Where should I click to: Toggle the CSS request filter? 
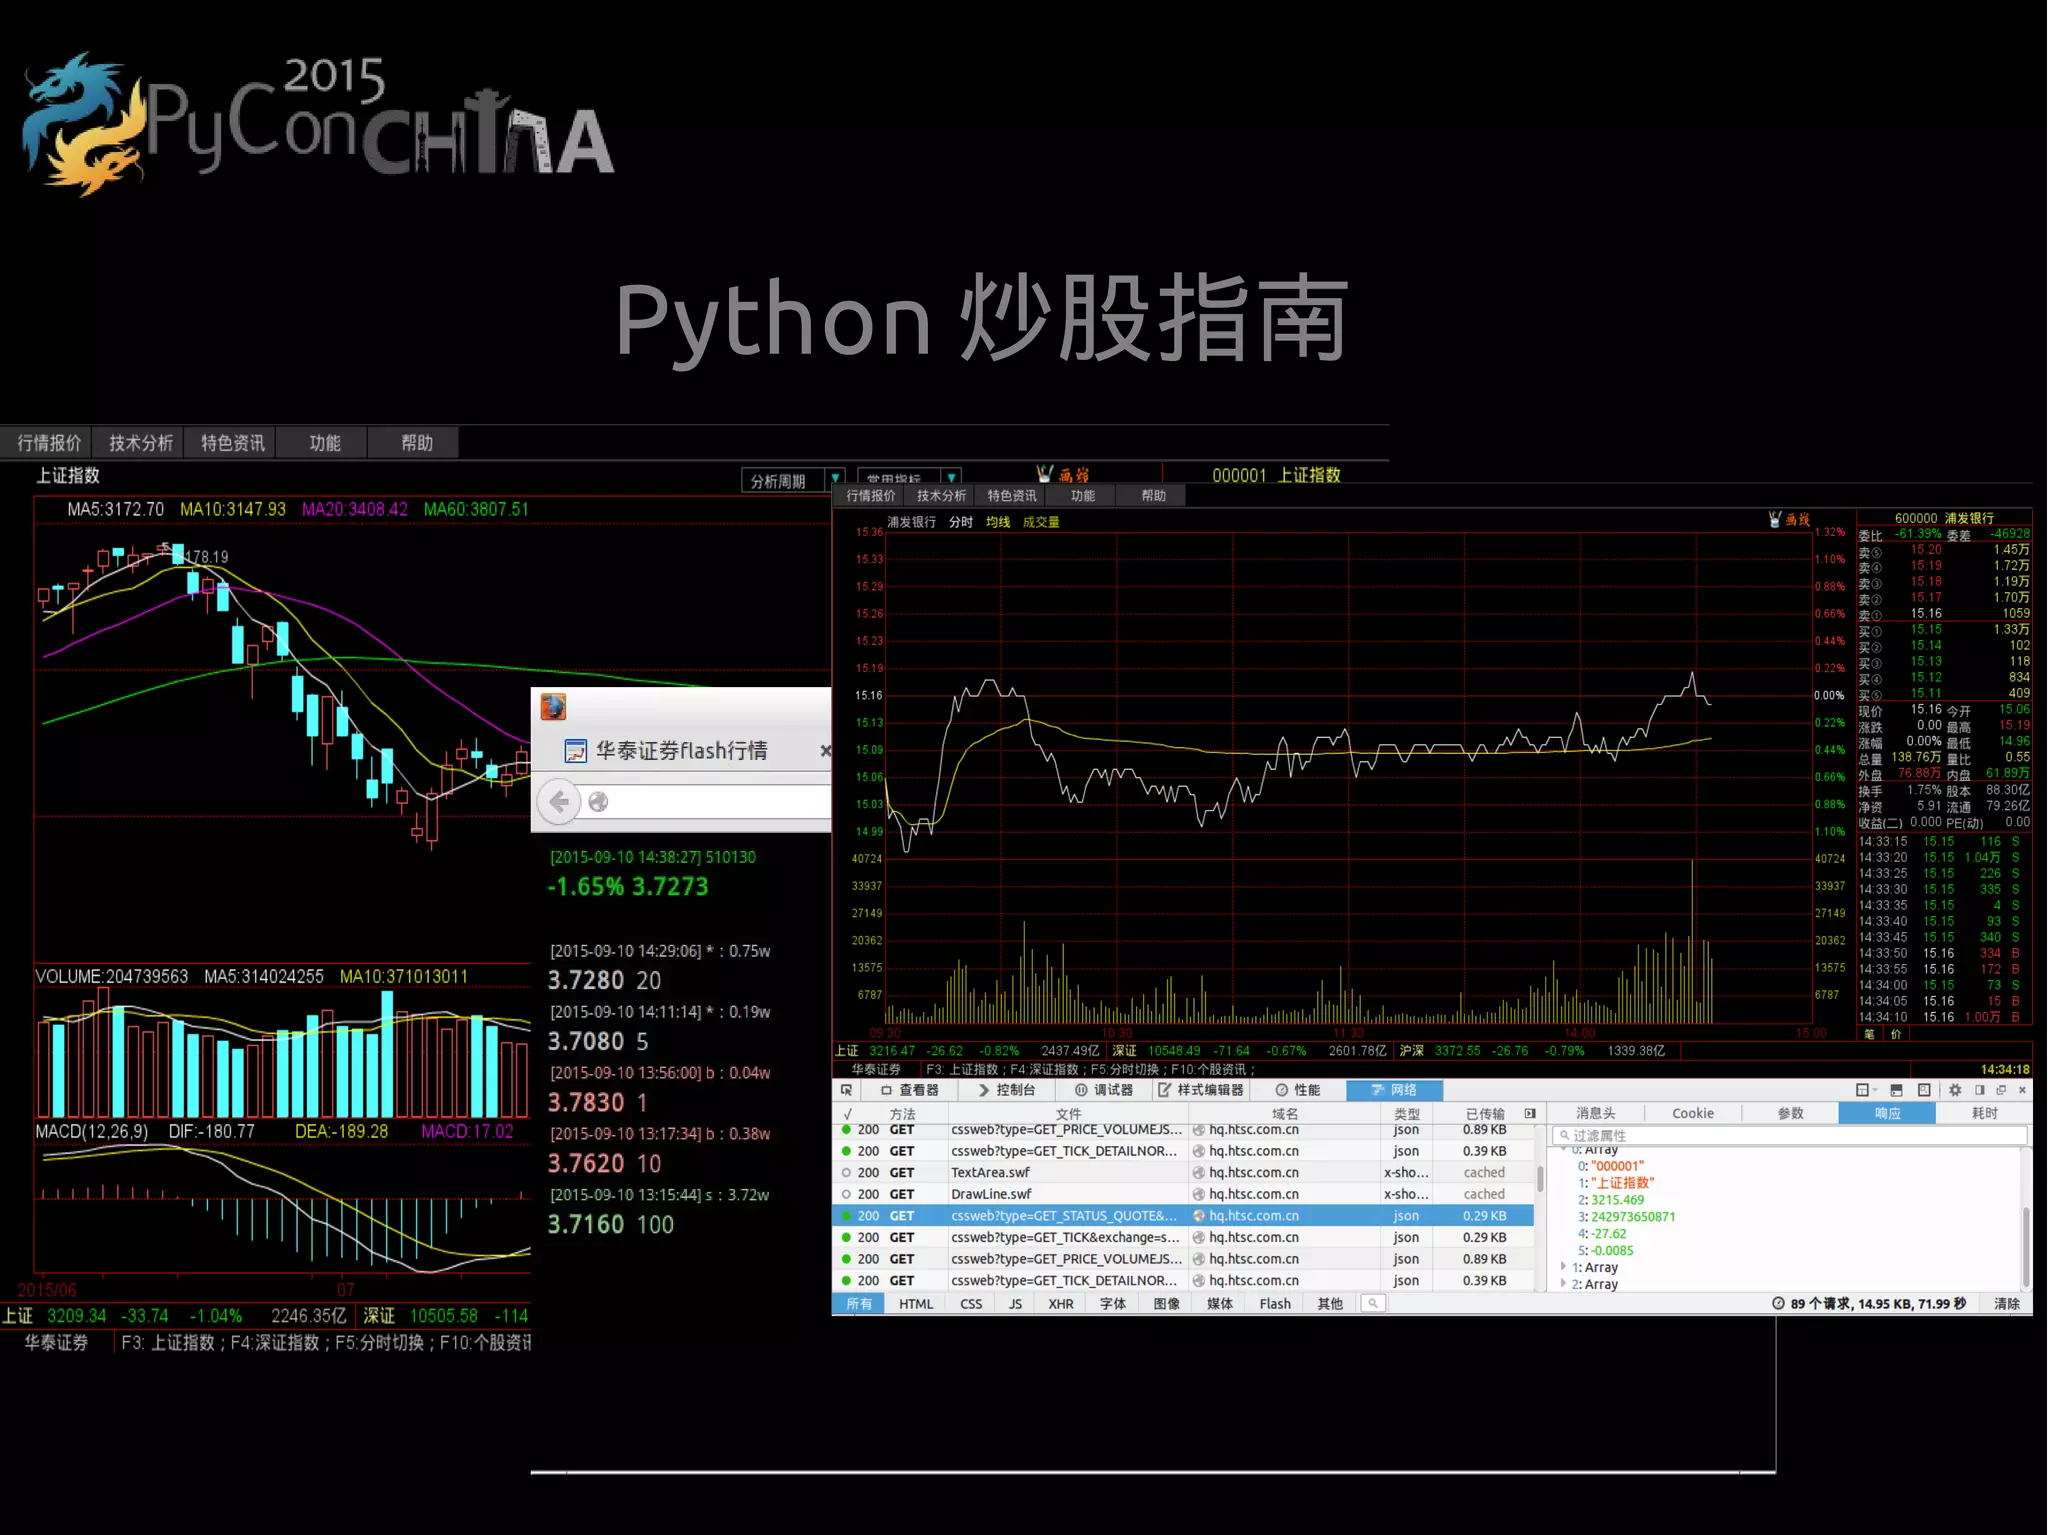coord(970,1304)
